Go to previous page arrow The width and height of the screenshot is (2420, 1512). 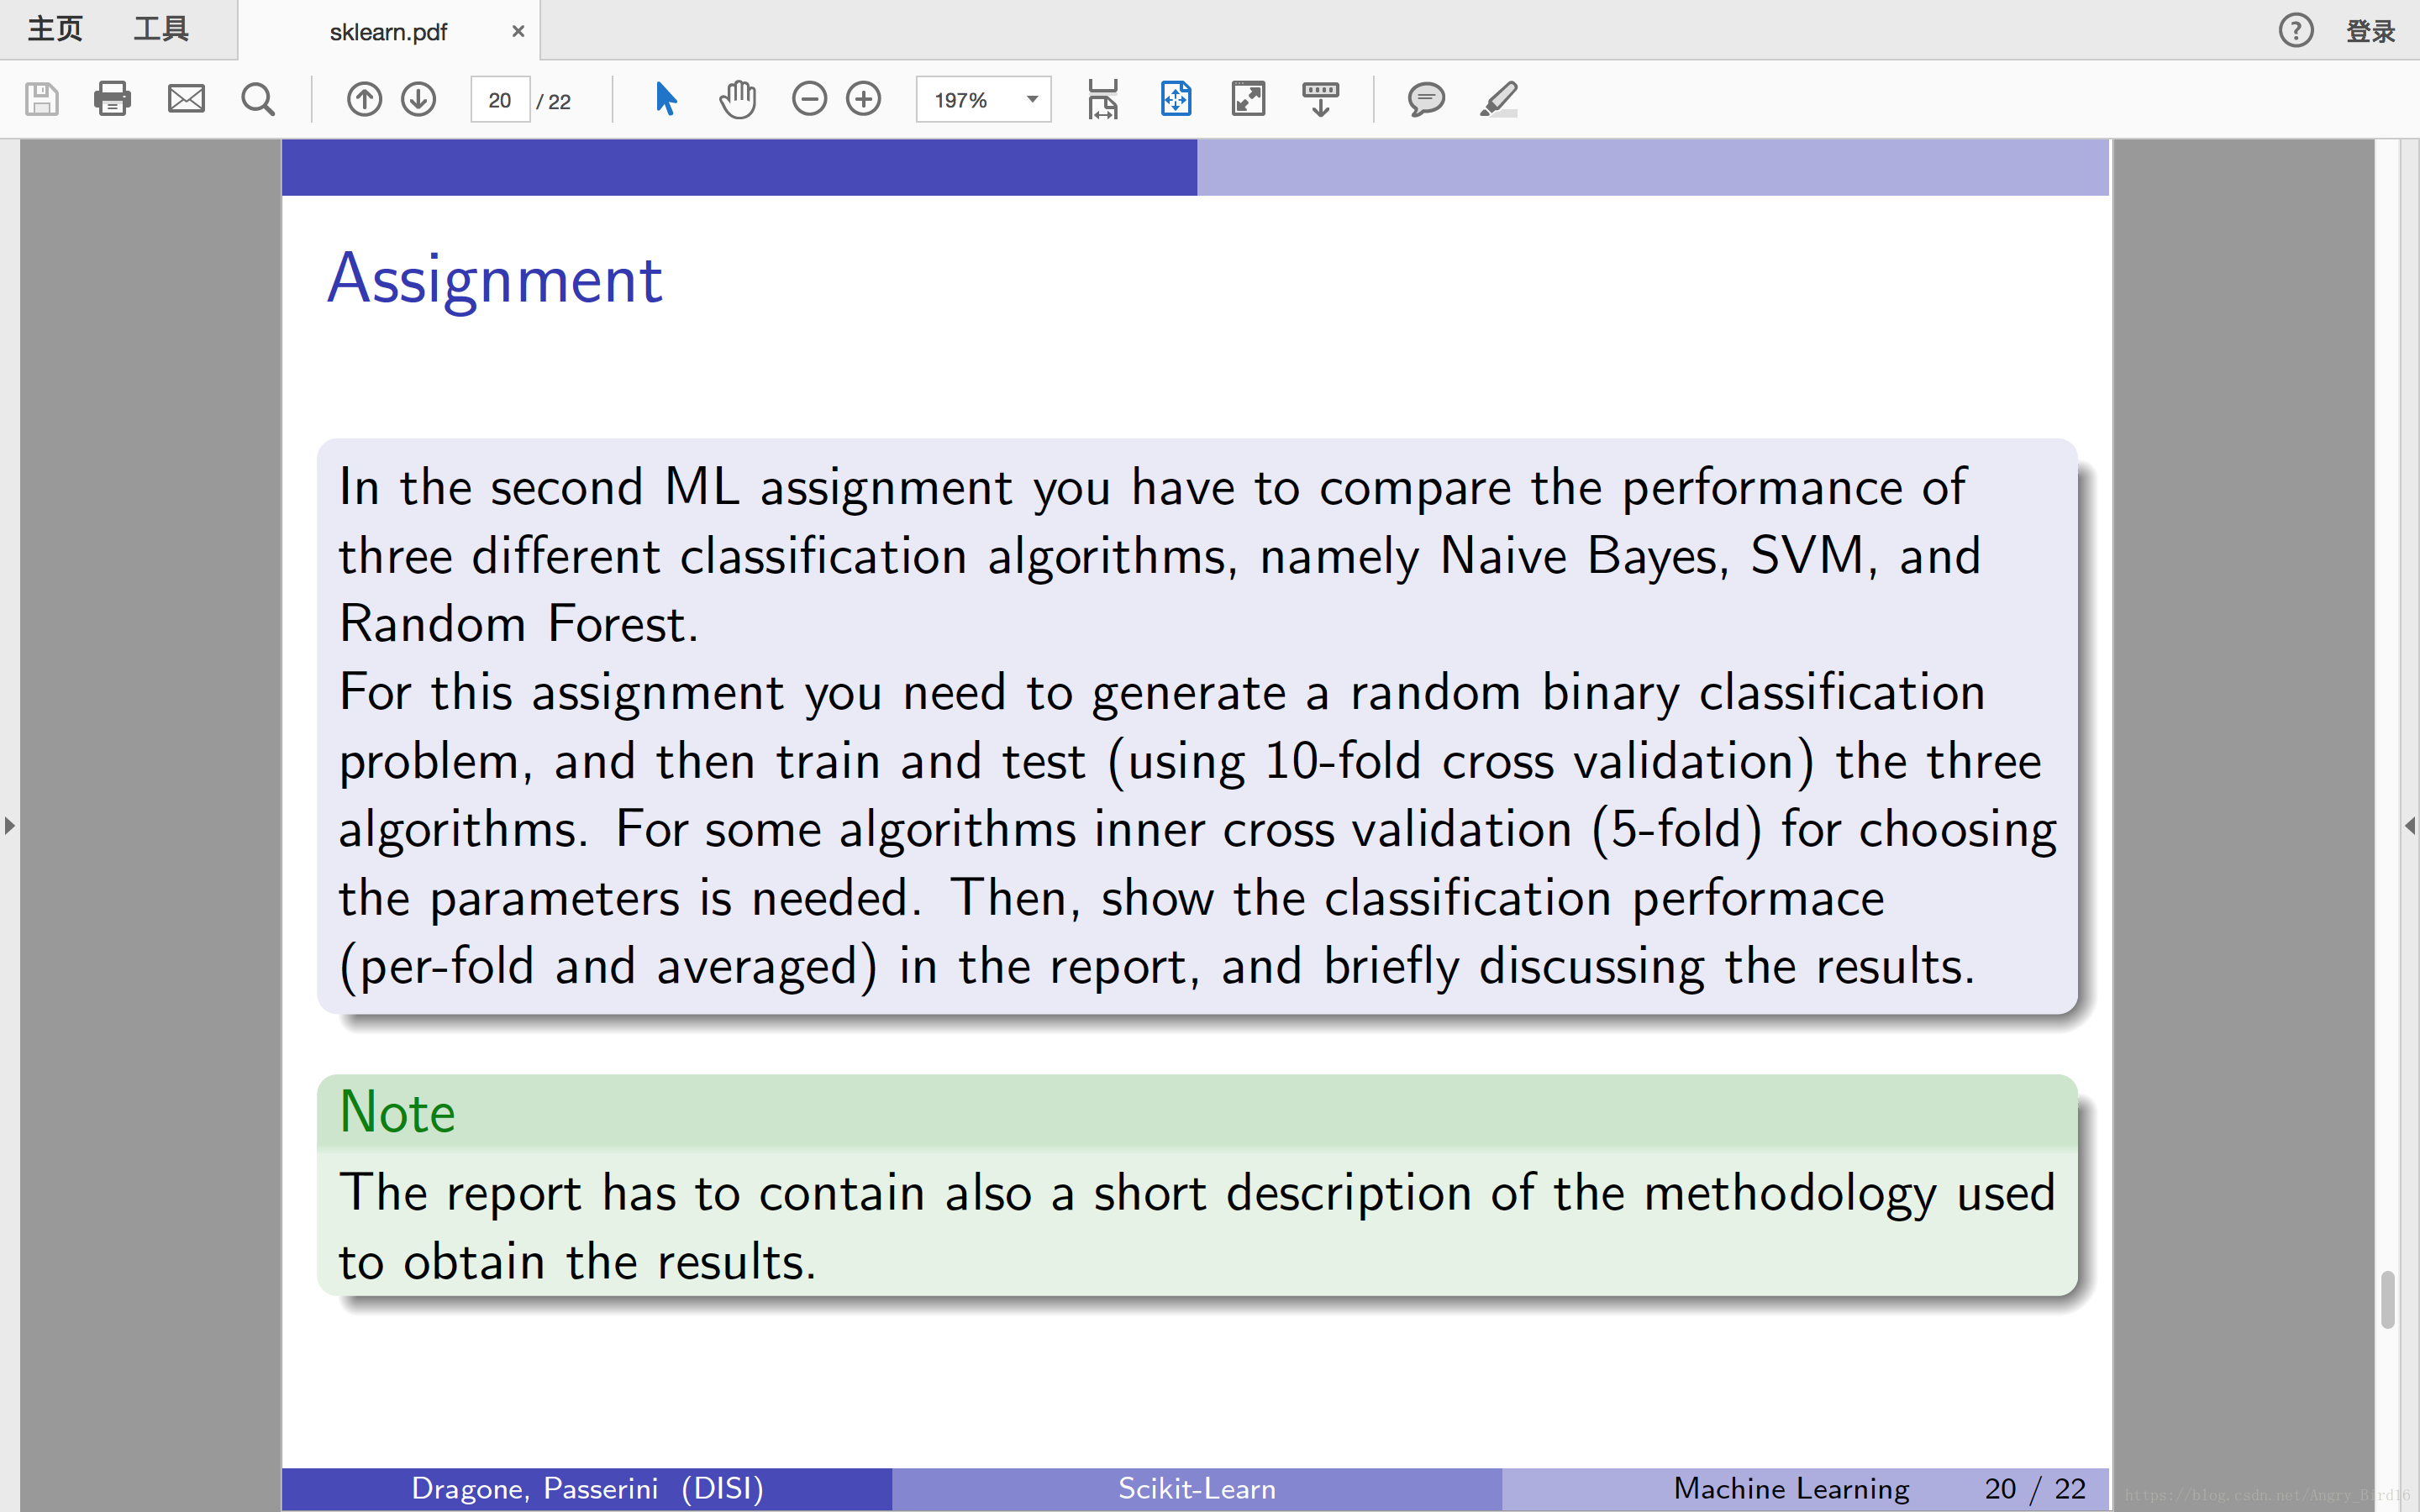364,99
